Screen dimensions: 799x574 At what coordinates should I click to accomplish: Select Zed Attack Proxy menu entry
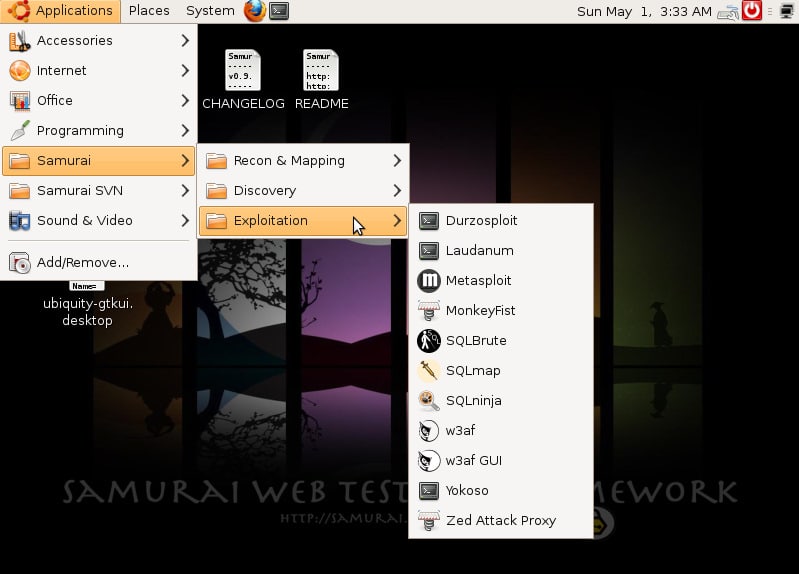[500, 521]
